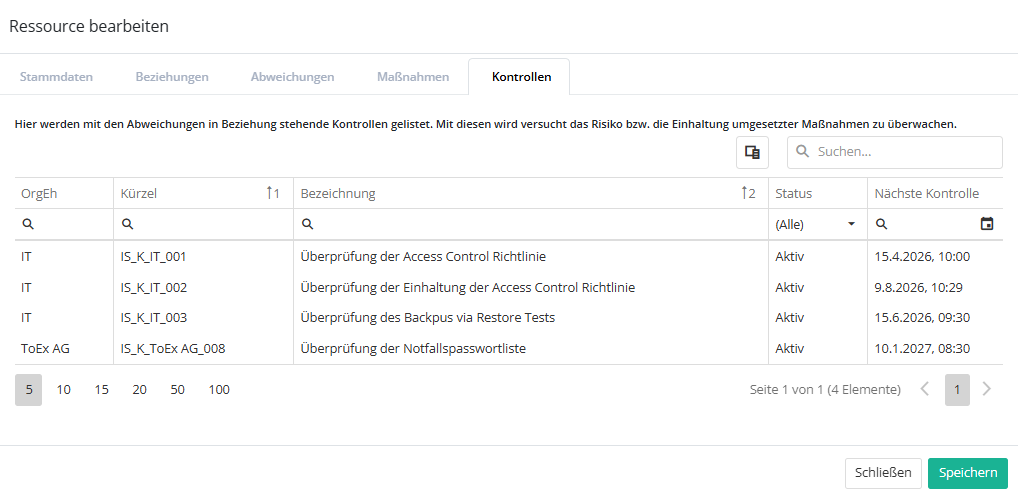Go to next page arrow
Viewport: 1018px width, 496px height.
click(x=987, y=389)
